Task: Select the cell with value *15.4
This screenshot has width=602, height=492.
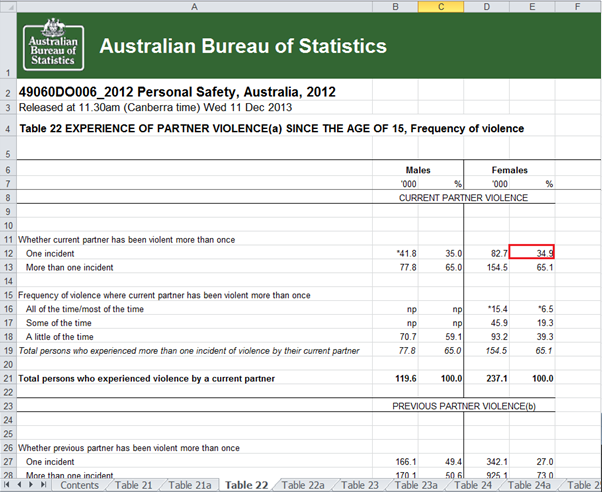Action: 486,309
